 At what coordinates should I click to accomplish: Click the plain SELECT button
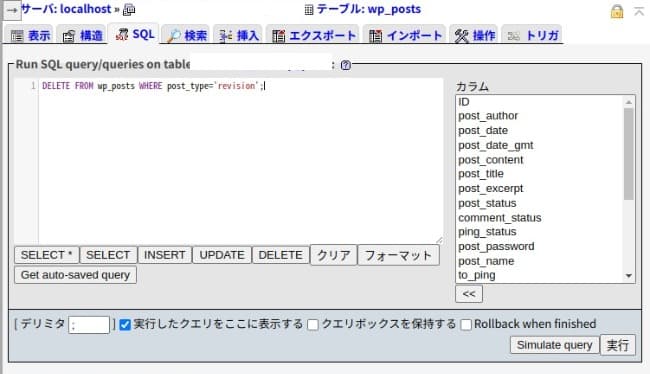tap(108, 255)
